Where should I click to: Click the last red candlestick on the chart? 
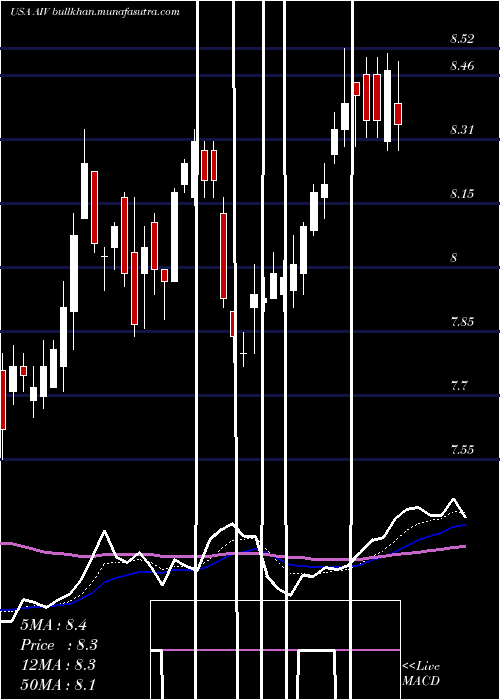(398, 114)
